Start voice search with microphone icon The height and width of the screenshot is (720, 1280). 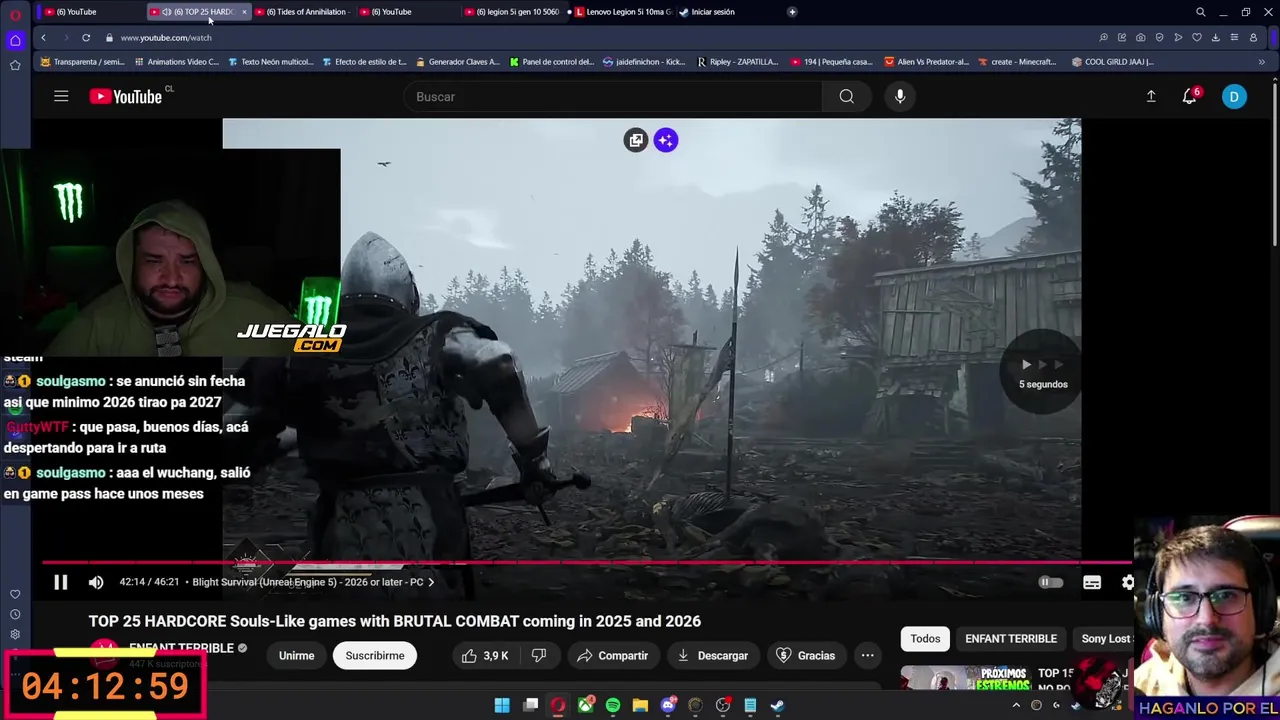pos(900,96)
